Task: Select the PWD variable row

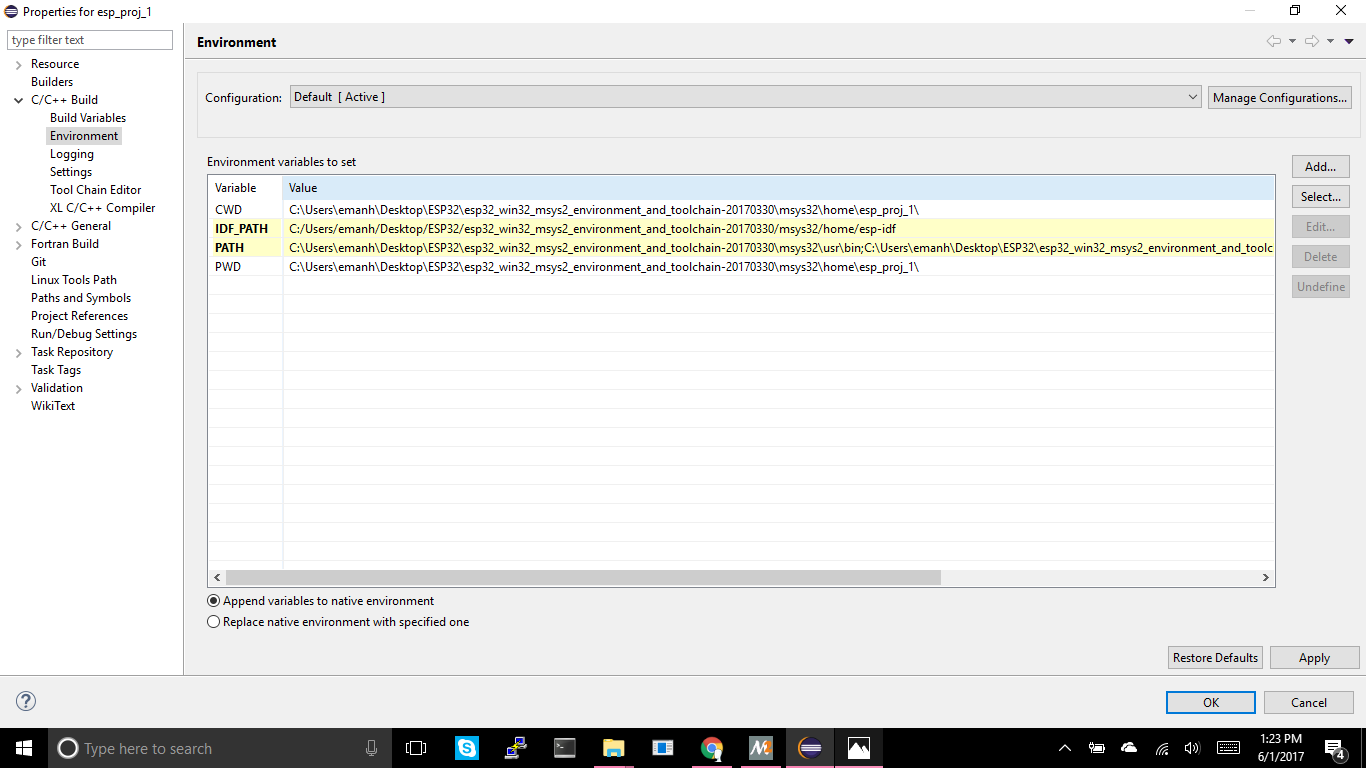Action: [x=741, y=266]
